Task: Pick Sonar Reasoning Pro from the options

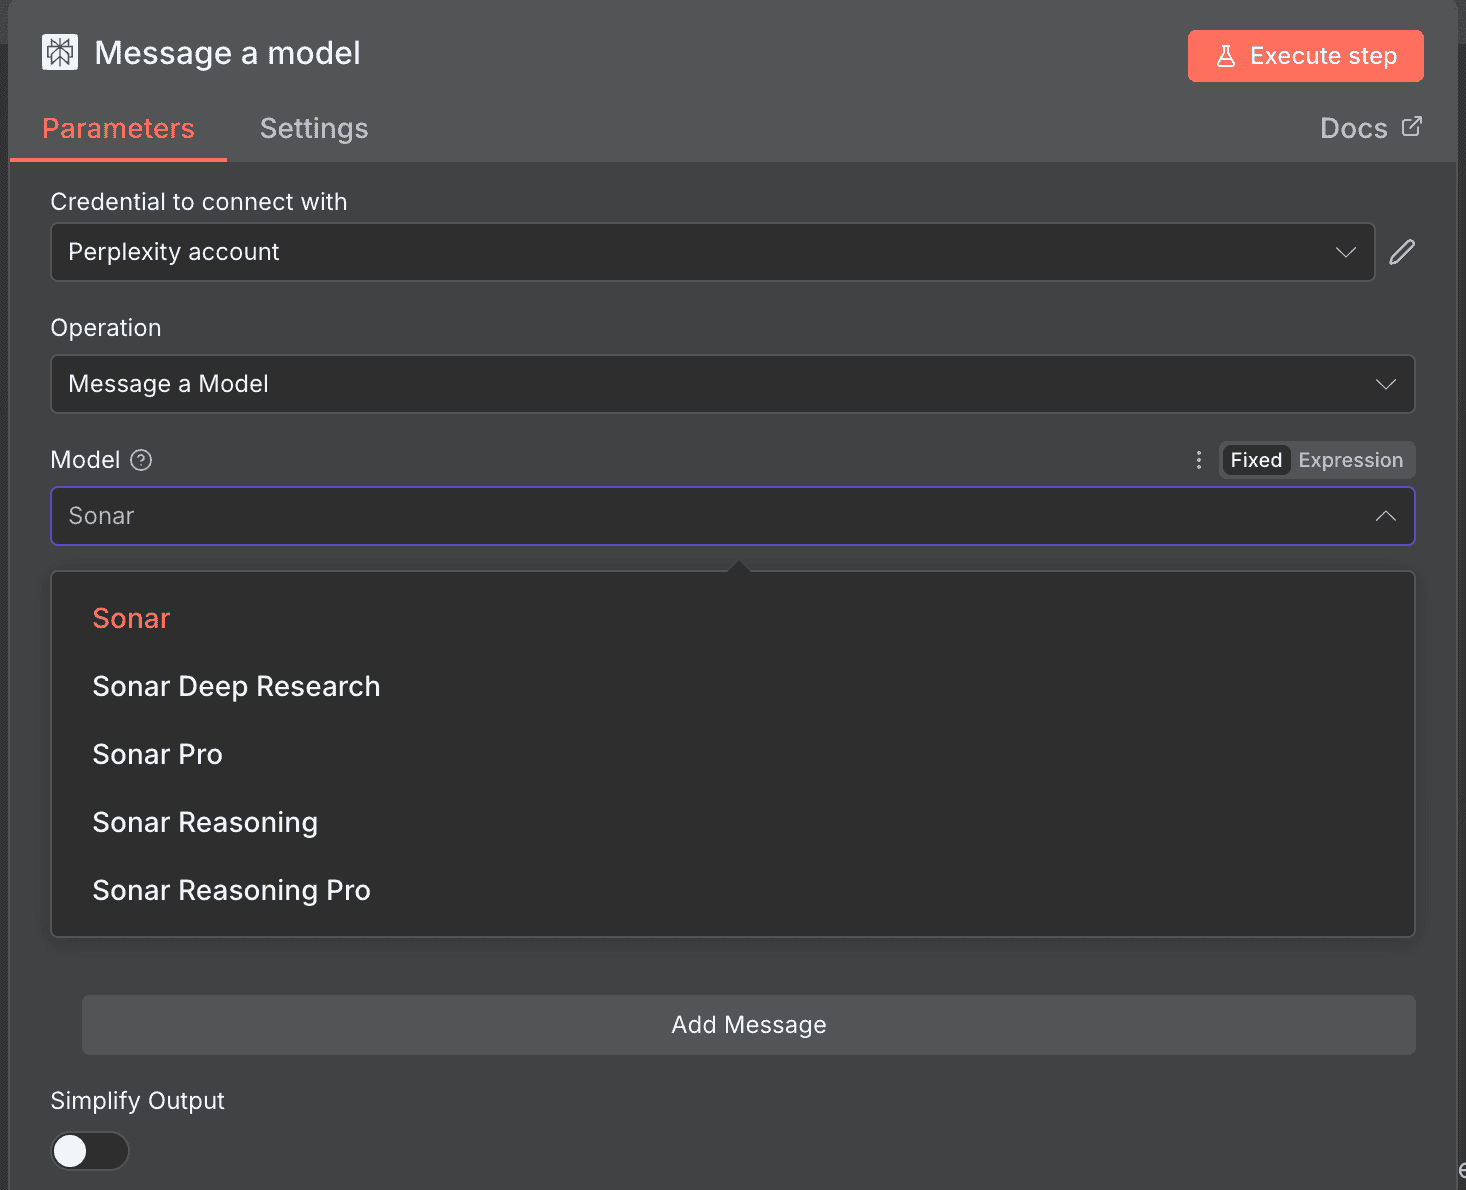Action: 231,890
